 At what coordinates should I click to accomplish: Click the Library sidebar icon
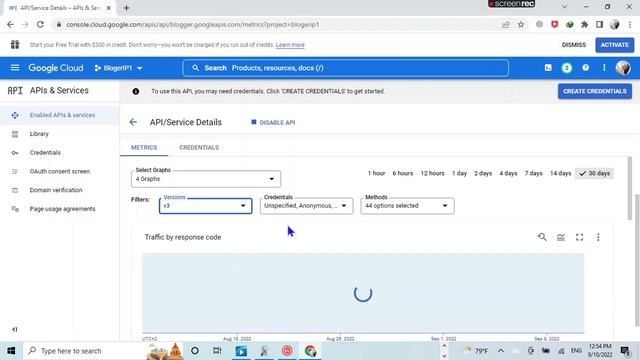(x=15, y=134)
